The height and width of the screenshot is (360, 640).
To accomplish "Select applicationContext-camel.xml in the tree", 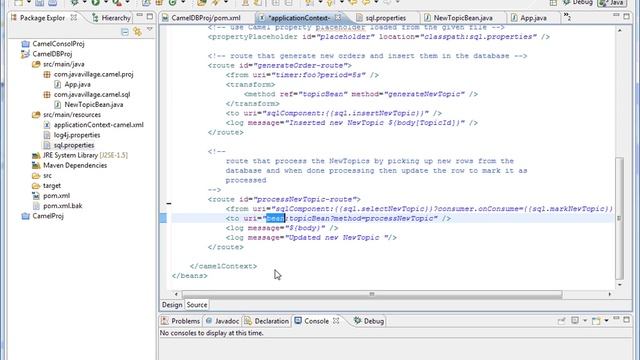I will (x=98, y=125).
